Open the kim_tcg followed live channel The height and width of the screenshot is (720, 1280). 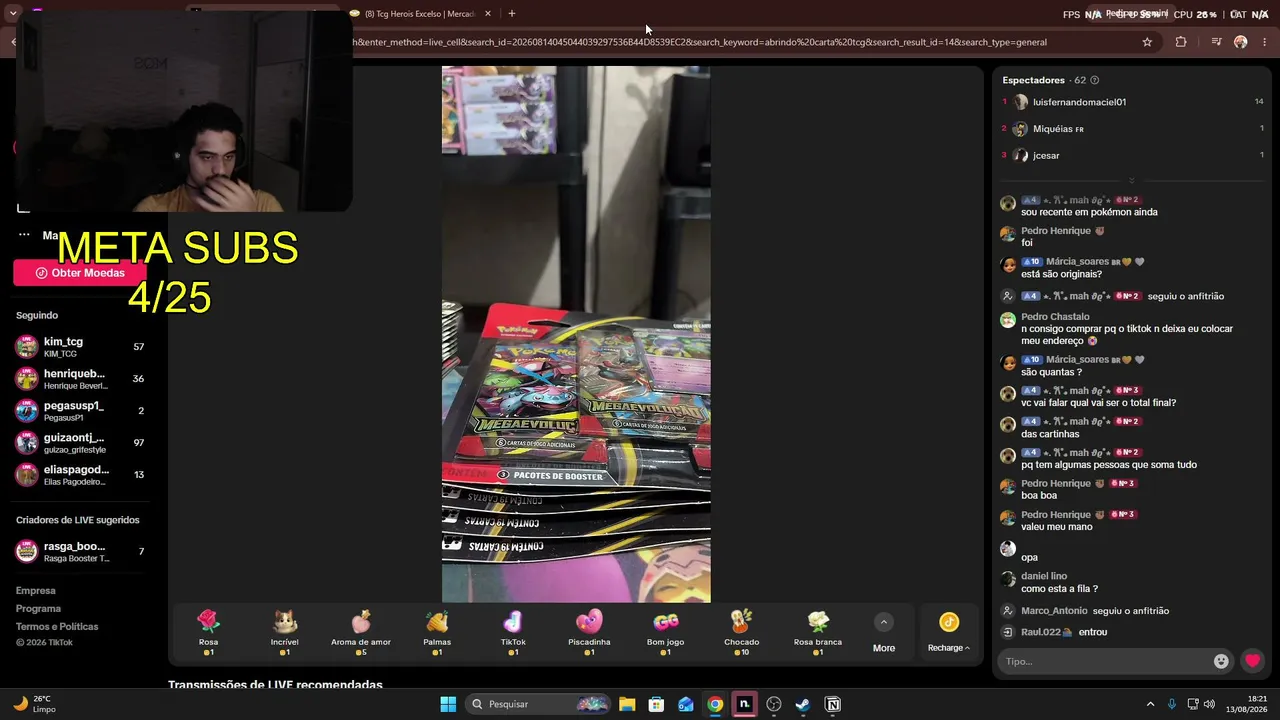(80, 347)
